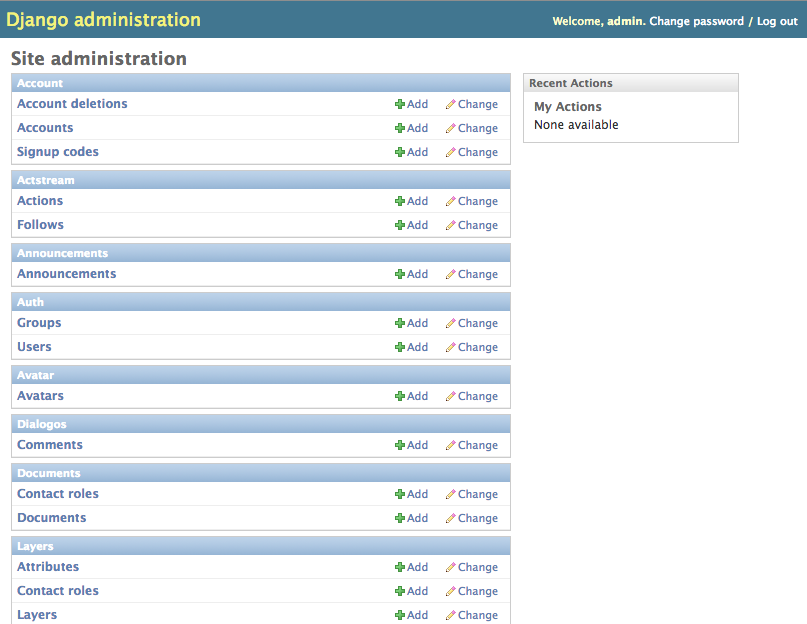Click Change for the Layers model row
Screen dimensions: 807x624
(x=472, y=615)
